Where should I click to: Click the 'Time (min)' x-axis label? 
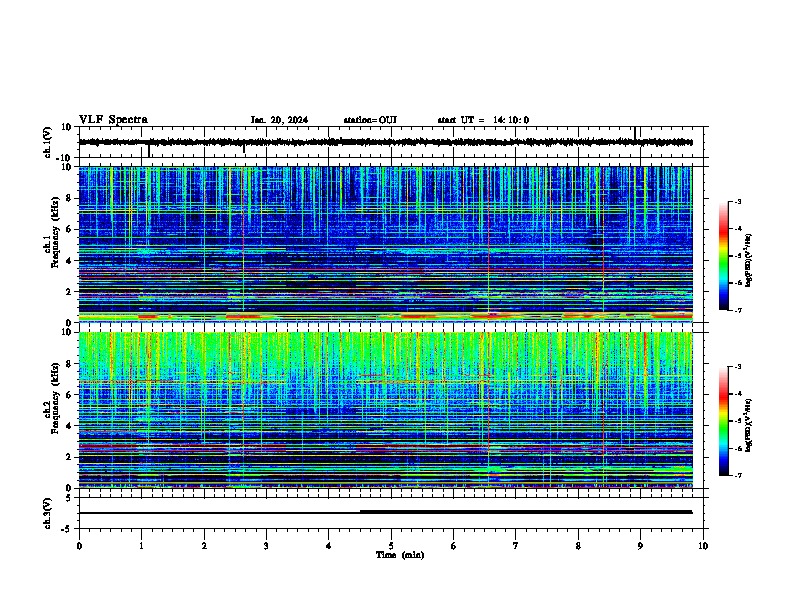(x=400, y=555)
